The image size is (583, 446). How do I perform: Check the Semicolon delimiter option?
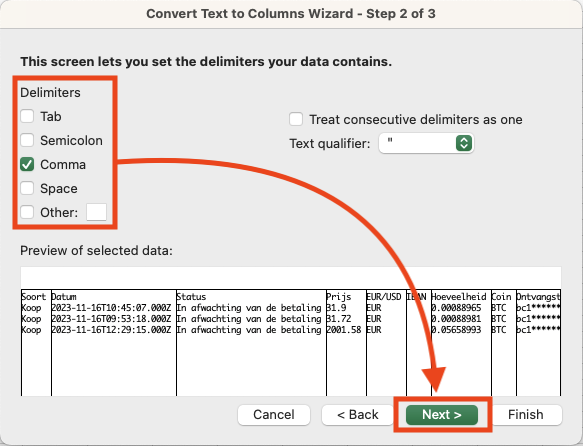coord(27,140)
